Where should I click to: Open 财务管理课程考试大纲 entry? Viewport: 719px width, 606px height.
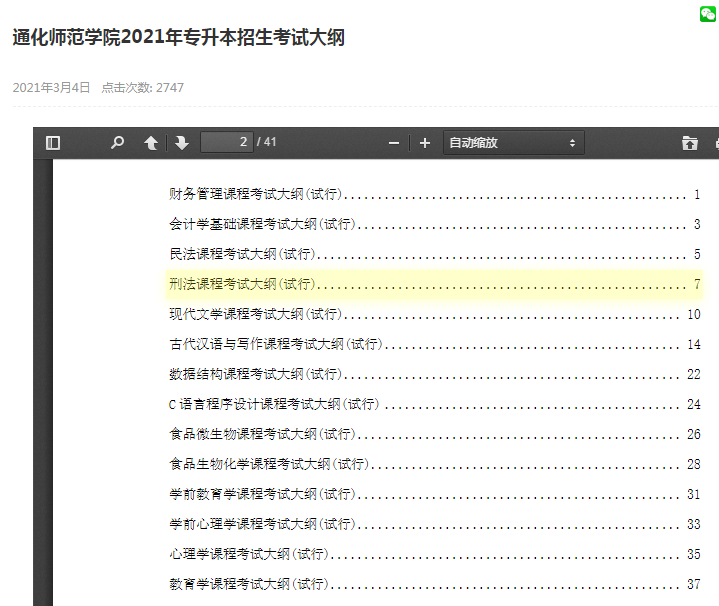tap(435, 194)
